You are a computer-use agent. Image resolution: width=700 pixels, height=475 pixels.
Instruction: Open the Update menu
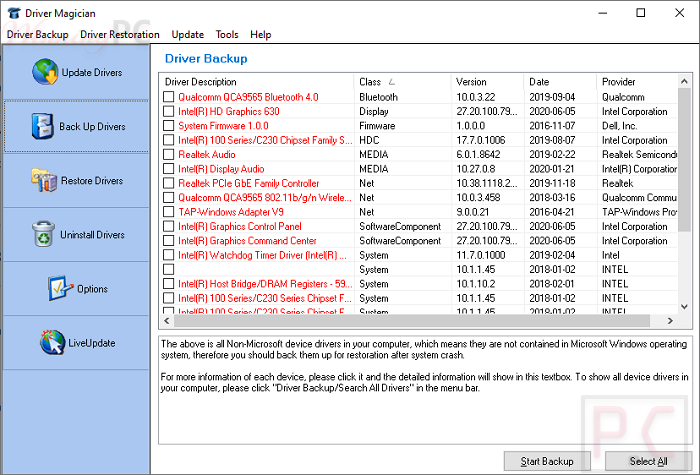click(x=188, y=34)
